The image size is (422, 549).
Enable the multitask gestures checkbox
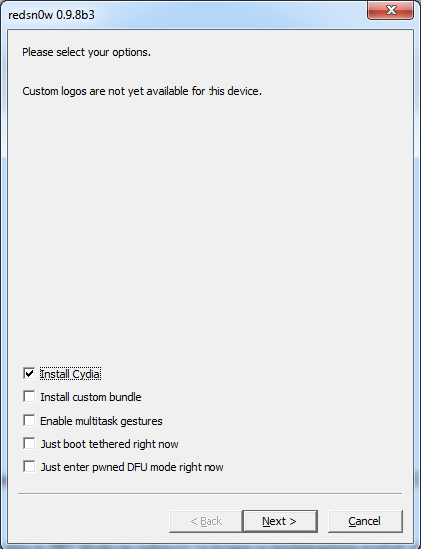tap(29, 420)
